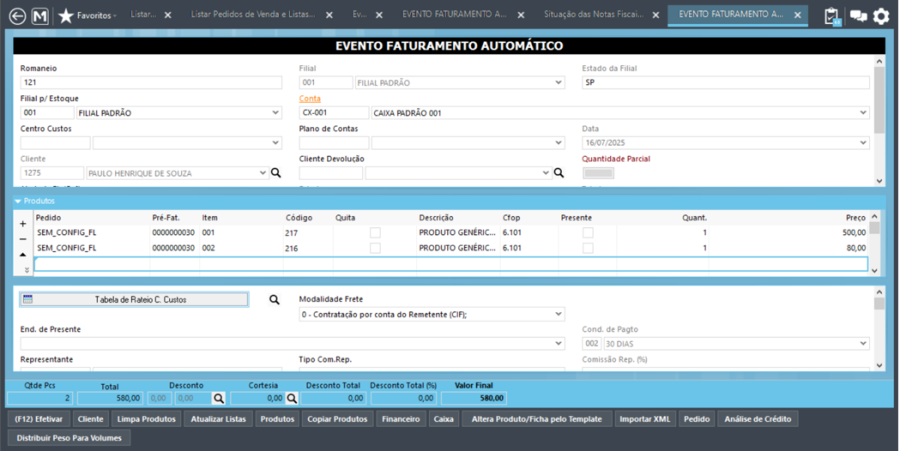Open the chat messages icon
900x451 pixels.
tap(858, 16)
